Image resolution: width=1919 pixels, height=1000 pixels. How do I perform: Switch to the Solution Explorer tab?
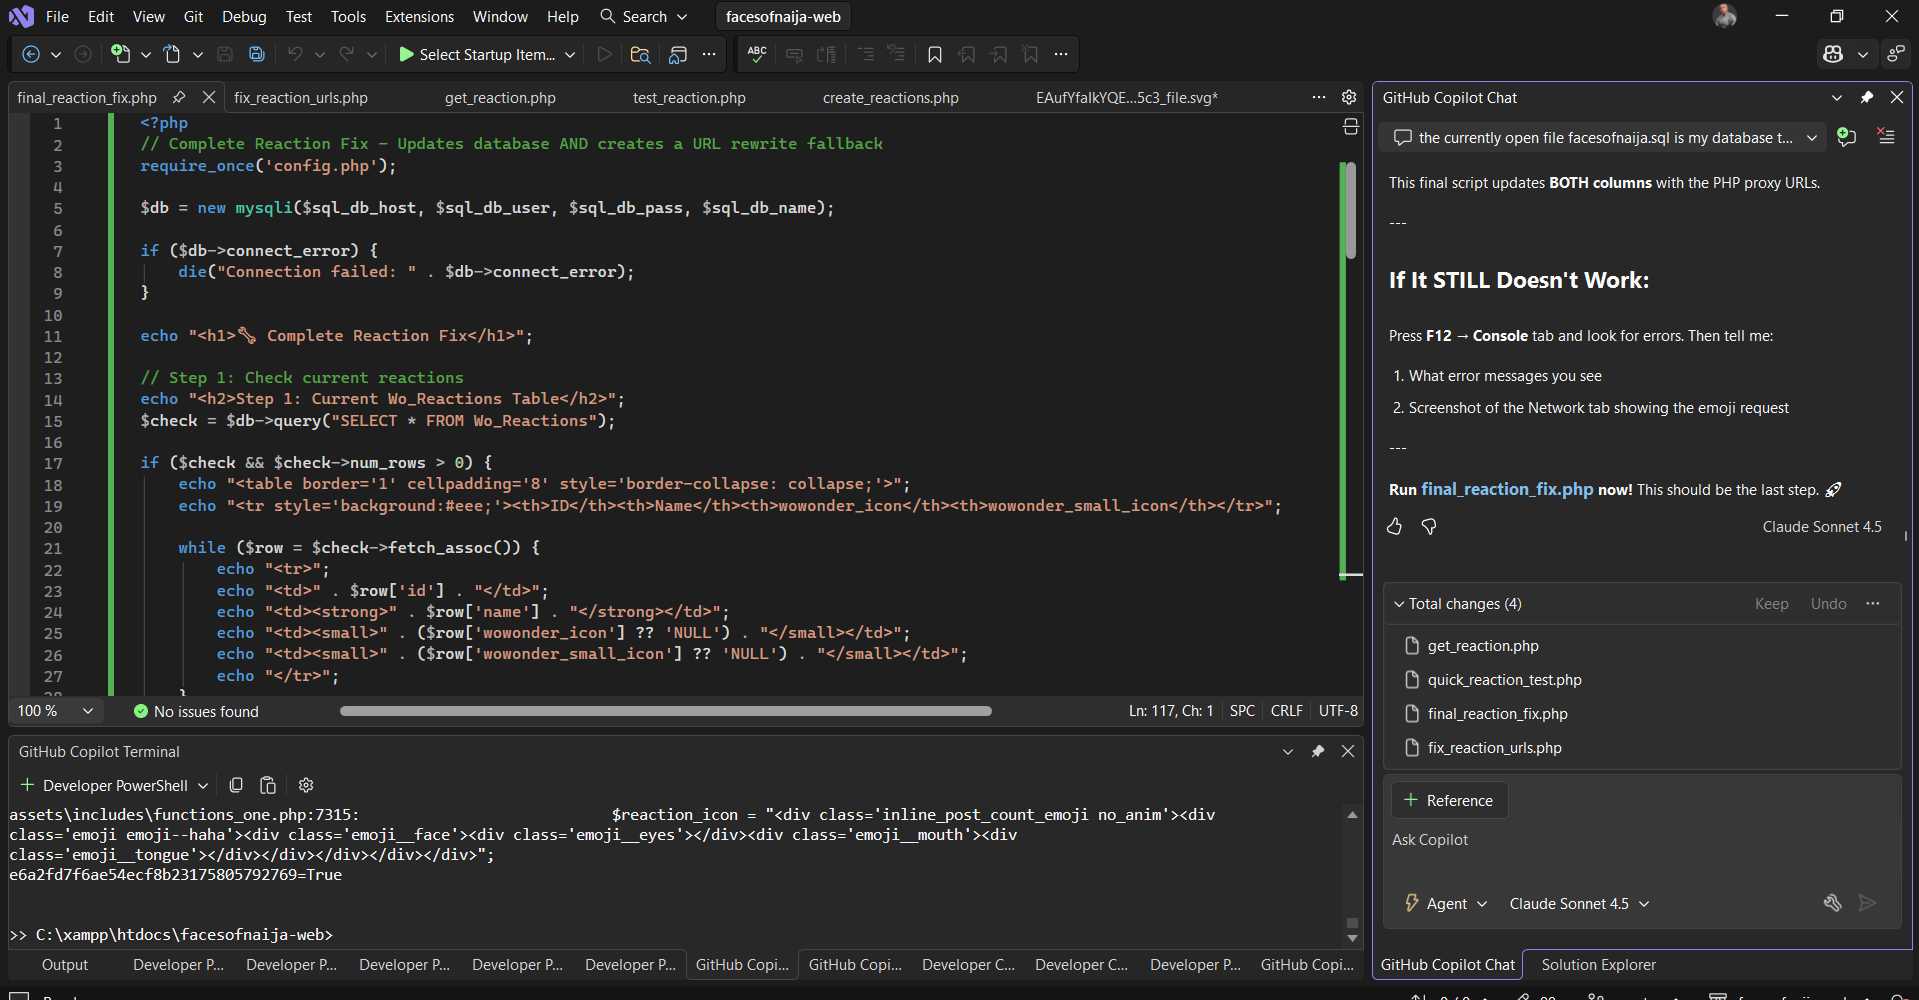[x=1598, y=965]
